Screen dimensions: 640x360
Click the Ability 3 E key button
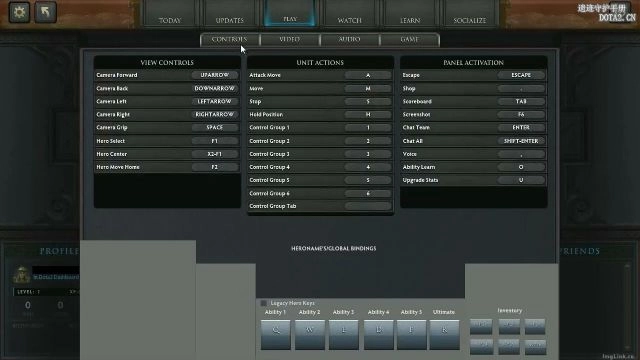point(344,334)
